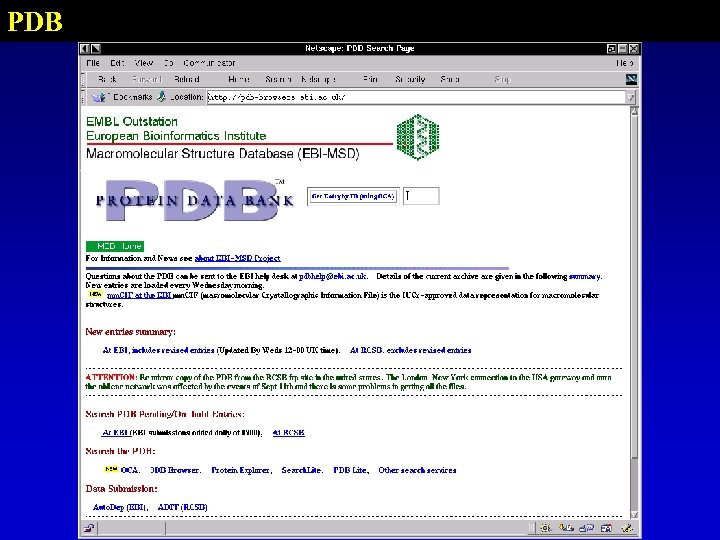The height and width of the screenshot is (540, 720).
Task: Open the Other search services link
Action: point(417,470)
